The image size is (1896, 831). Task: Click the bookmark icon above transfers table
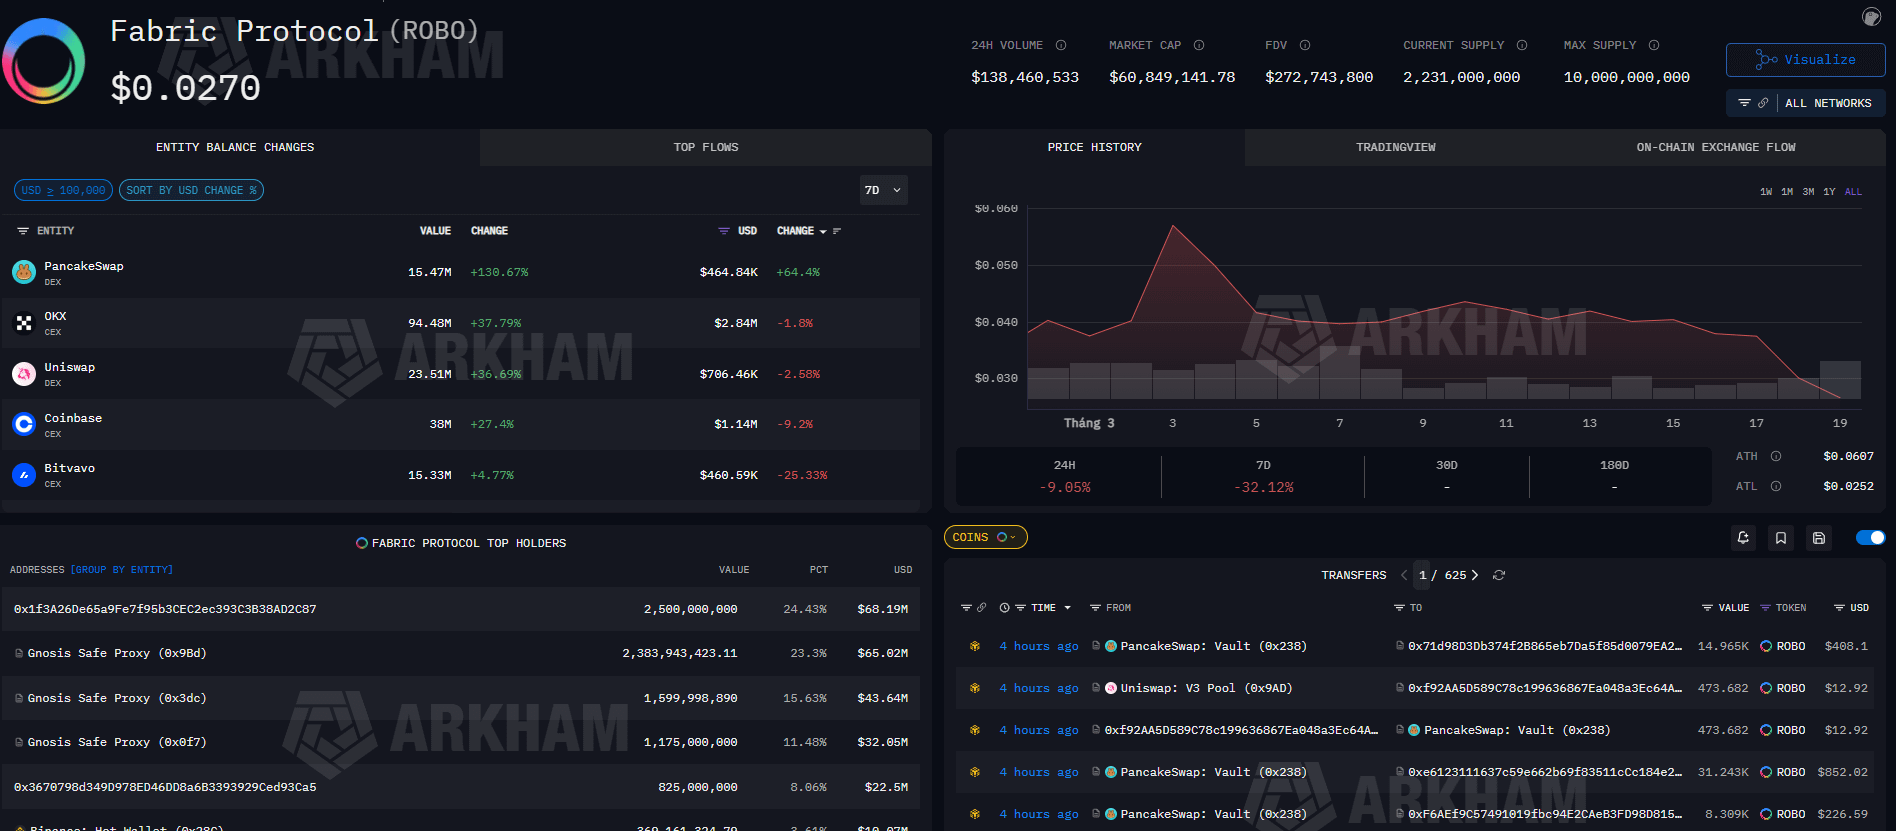pyautogui.click(x=1781, y=538)
